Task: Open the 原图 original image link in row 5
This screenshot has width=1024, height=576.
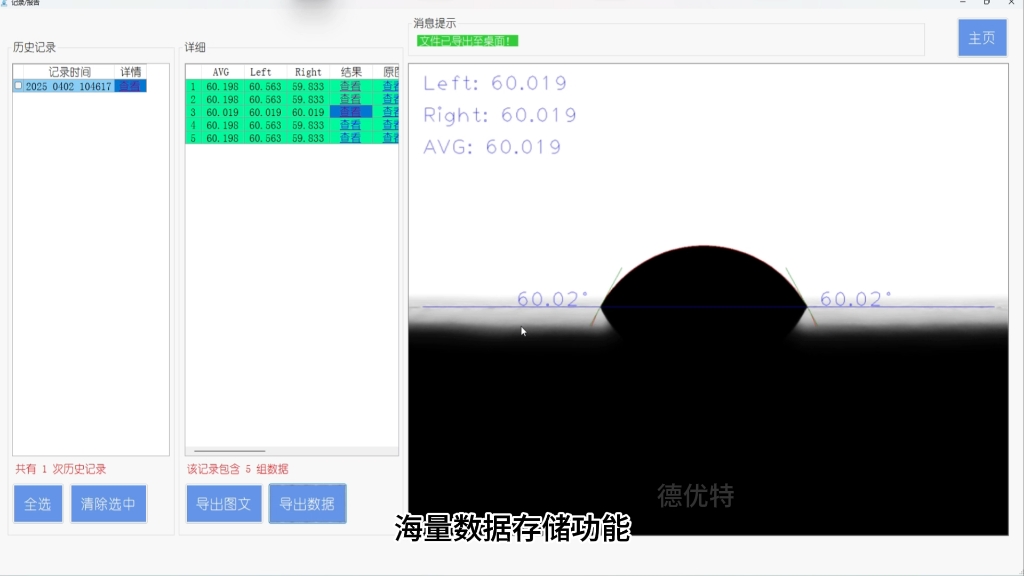Action: tap(391, 138)
